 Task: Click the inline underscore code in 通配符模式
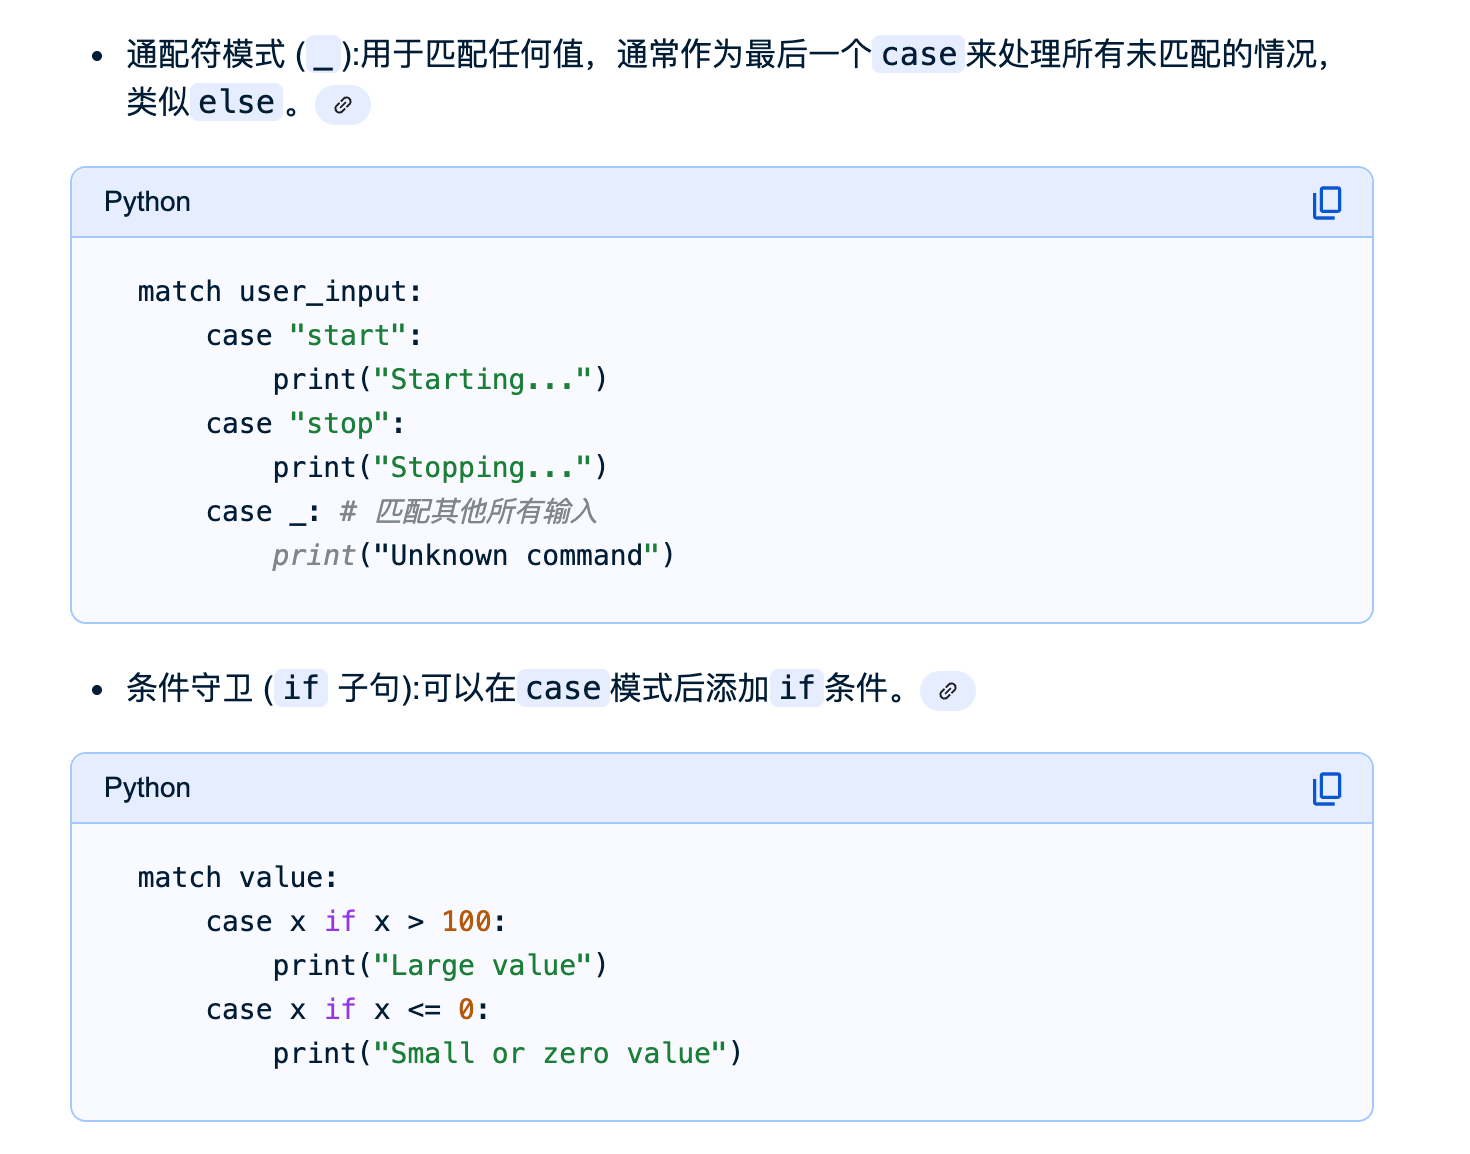pos(322,54)
